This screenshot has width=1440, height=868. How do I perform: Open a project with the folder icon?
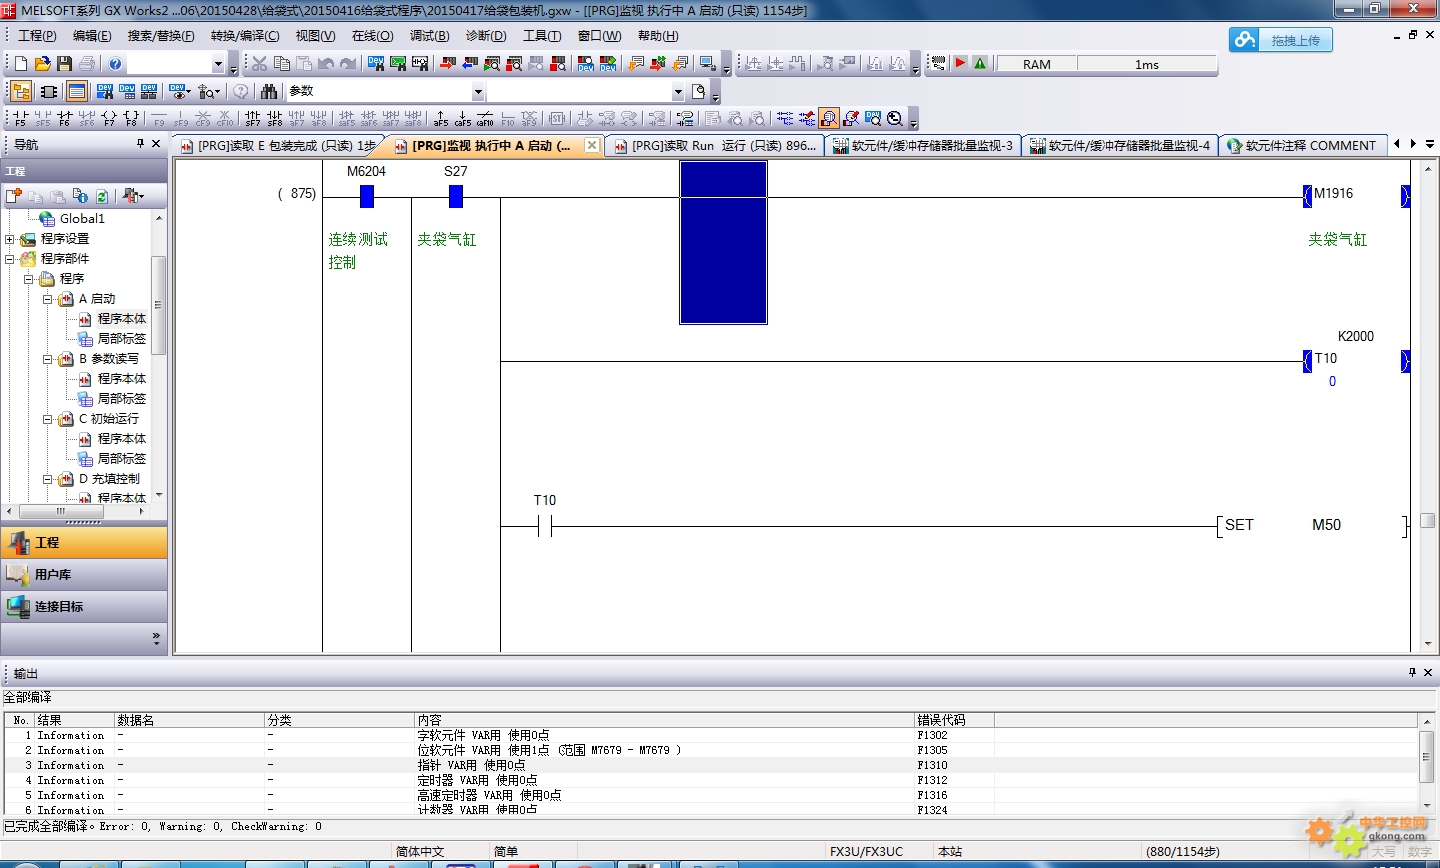tap(42, 64)
